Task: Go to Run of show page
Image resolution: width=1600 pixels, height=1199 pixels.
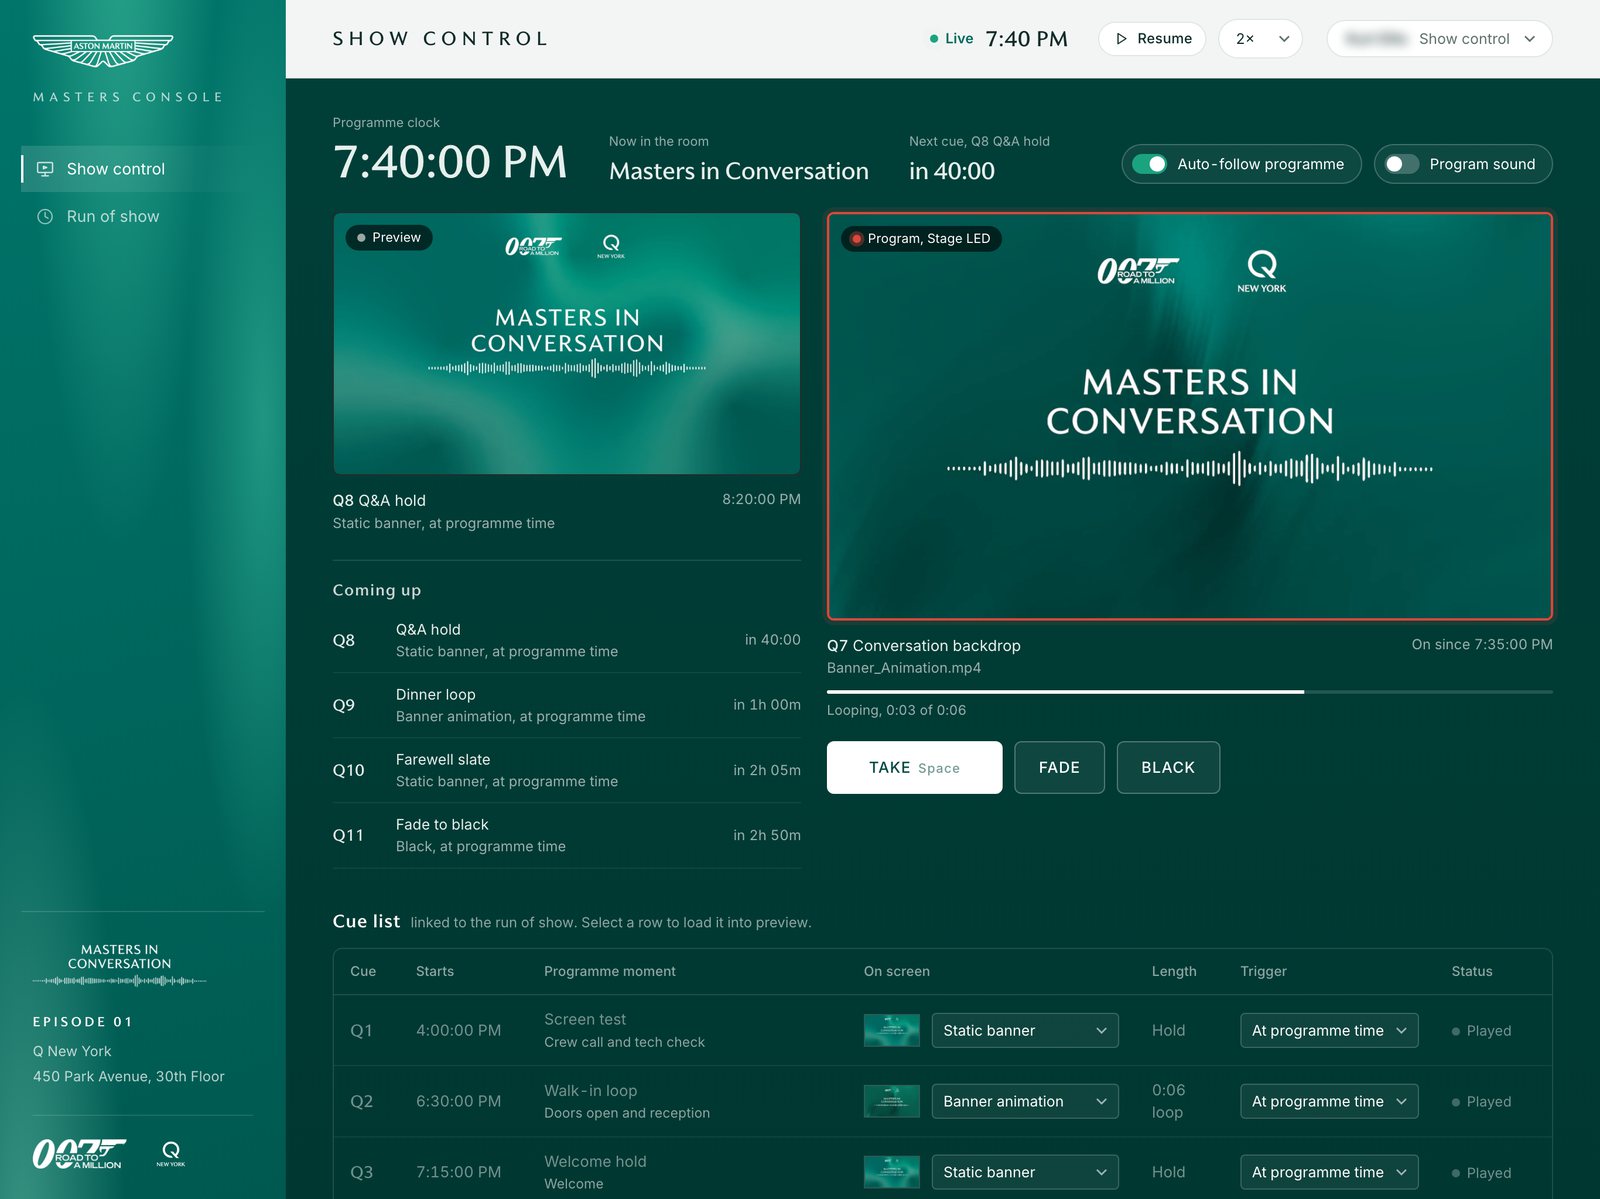Action: tap(142, 216)
